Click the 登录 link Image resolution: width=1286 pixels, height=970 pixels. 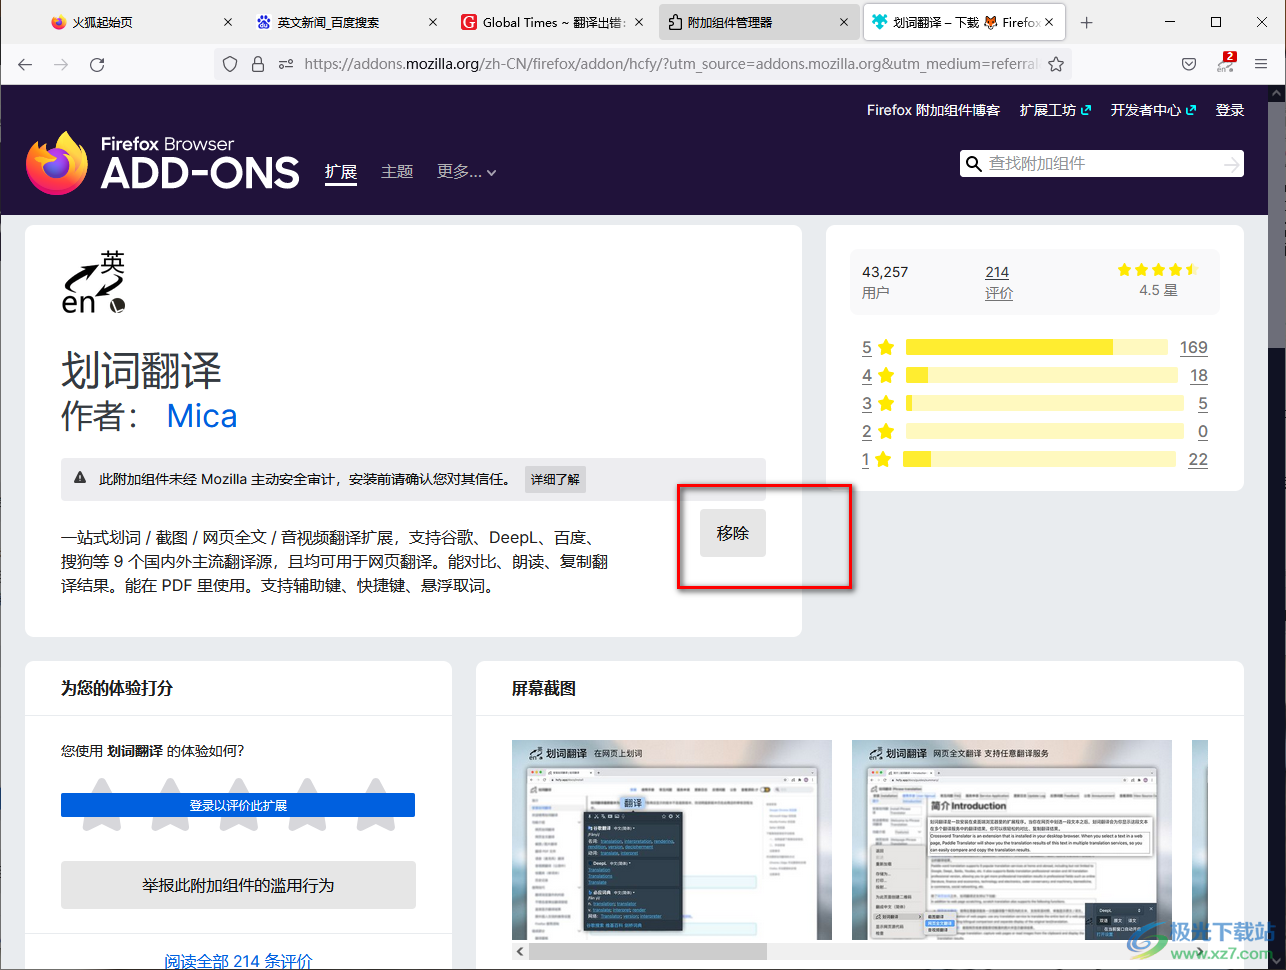pos(1230,110)
